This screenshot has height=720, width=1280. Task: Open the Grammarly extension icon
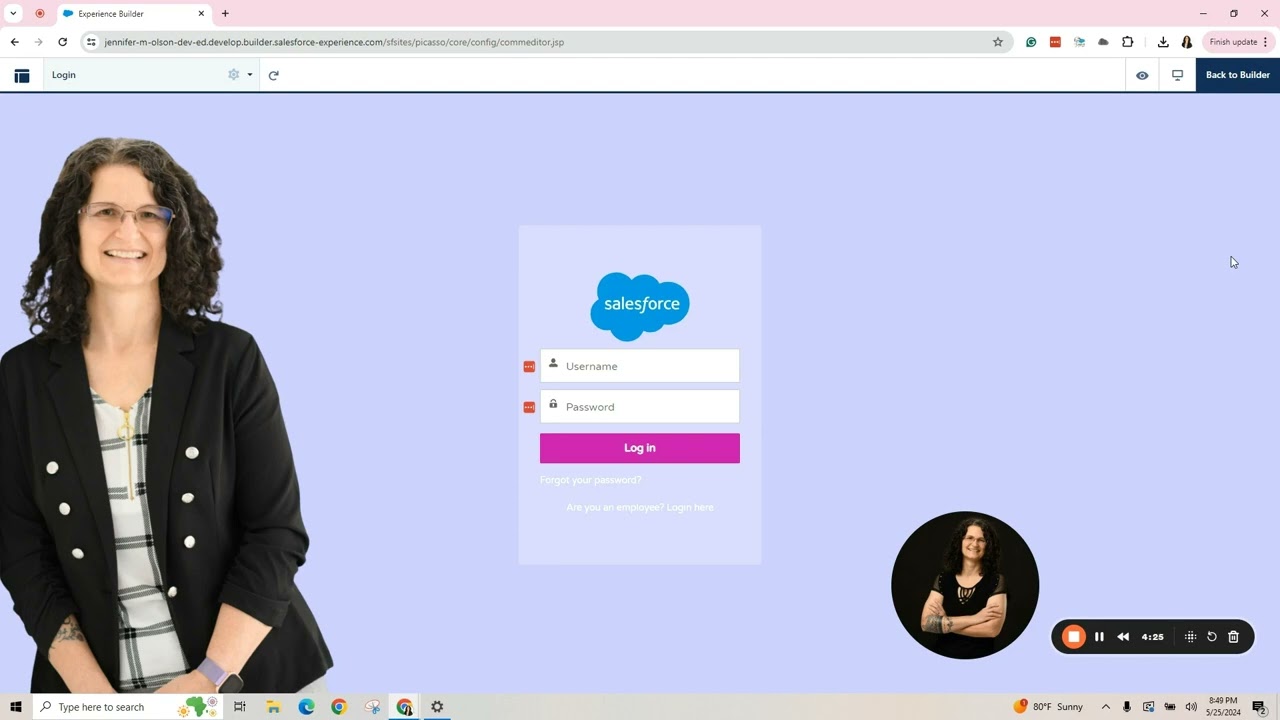(1031, 42)
